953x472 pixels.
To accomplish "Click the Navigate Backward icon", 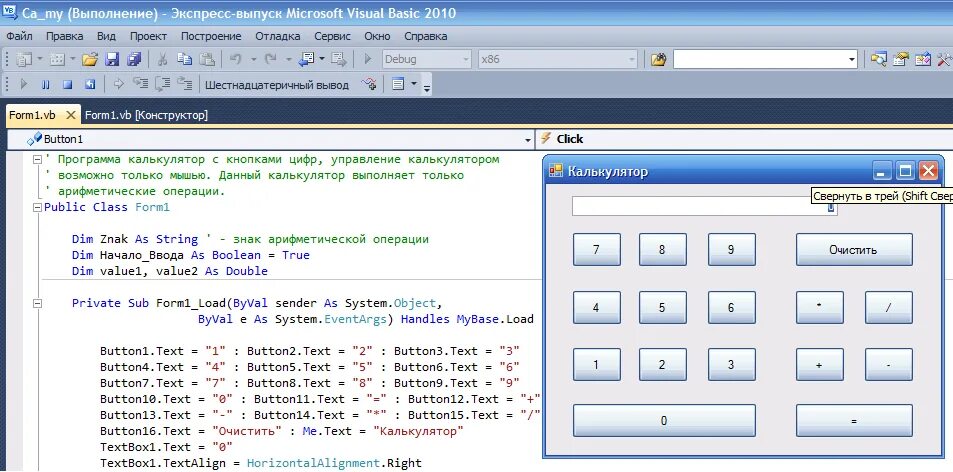I will point(307,60).
